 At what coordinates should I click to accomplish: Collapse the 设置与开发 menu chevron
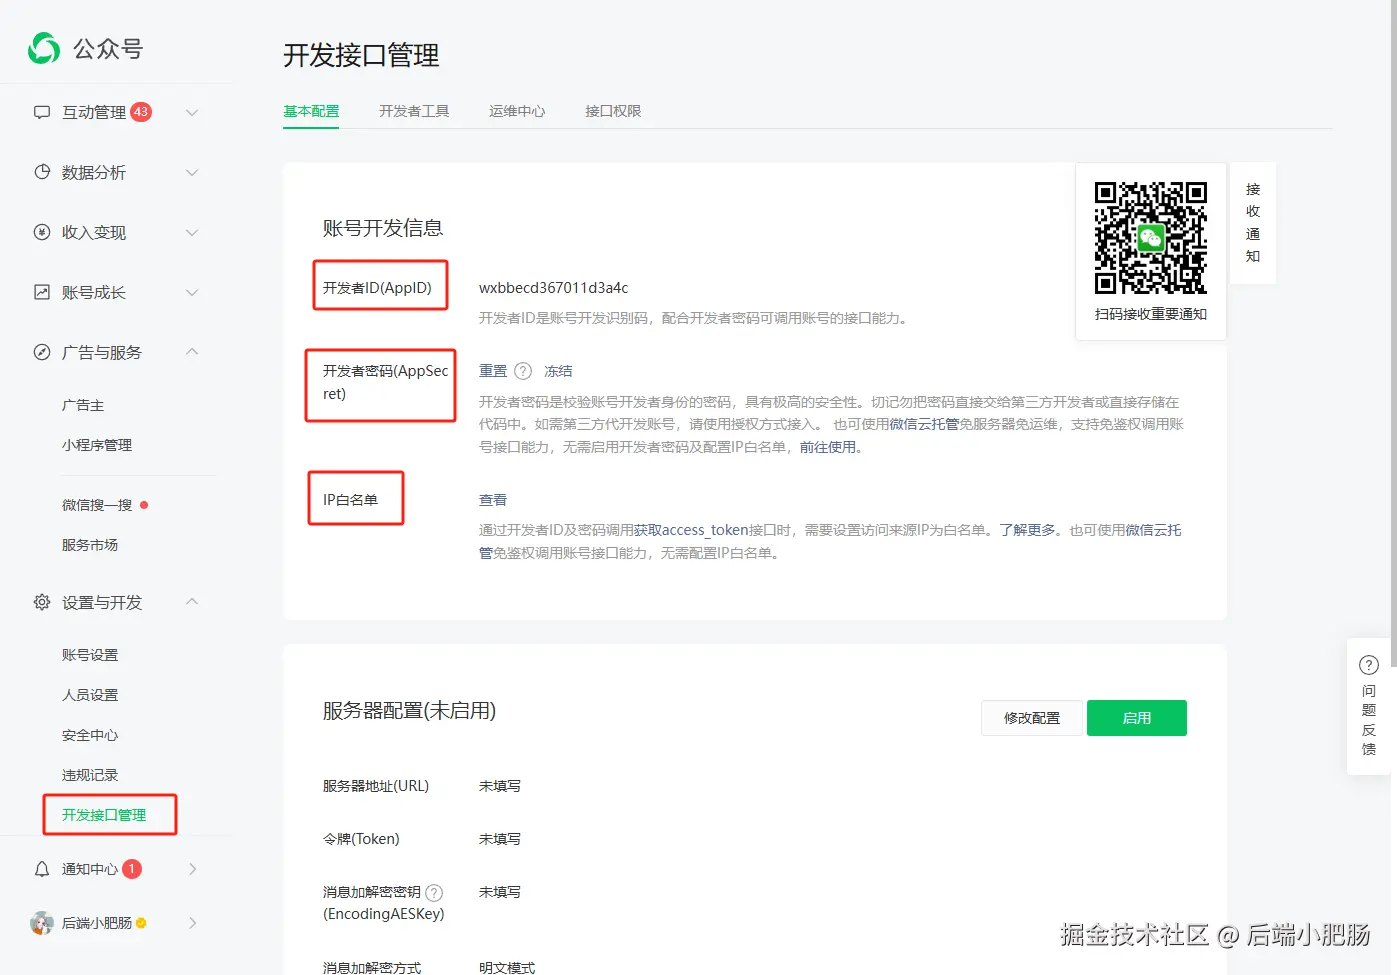(192, 601)
